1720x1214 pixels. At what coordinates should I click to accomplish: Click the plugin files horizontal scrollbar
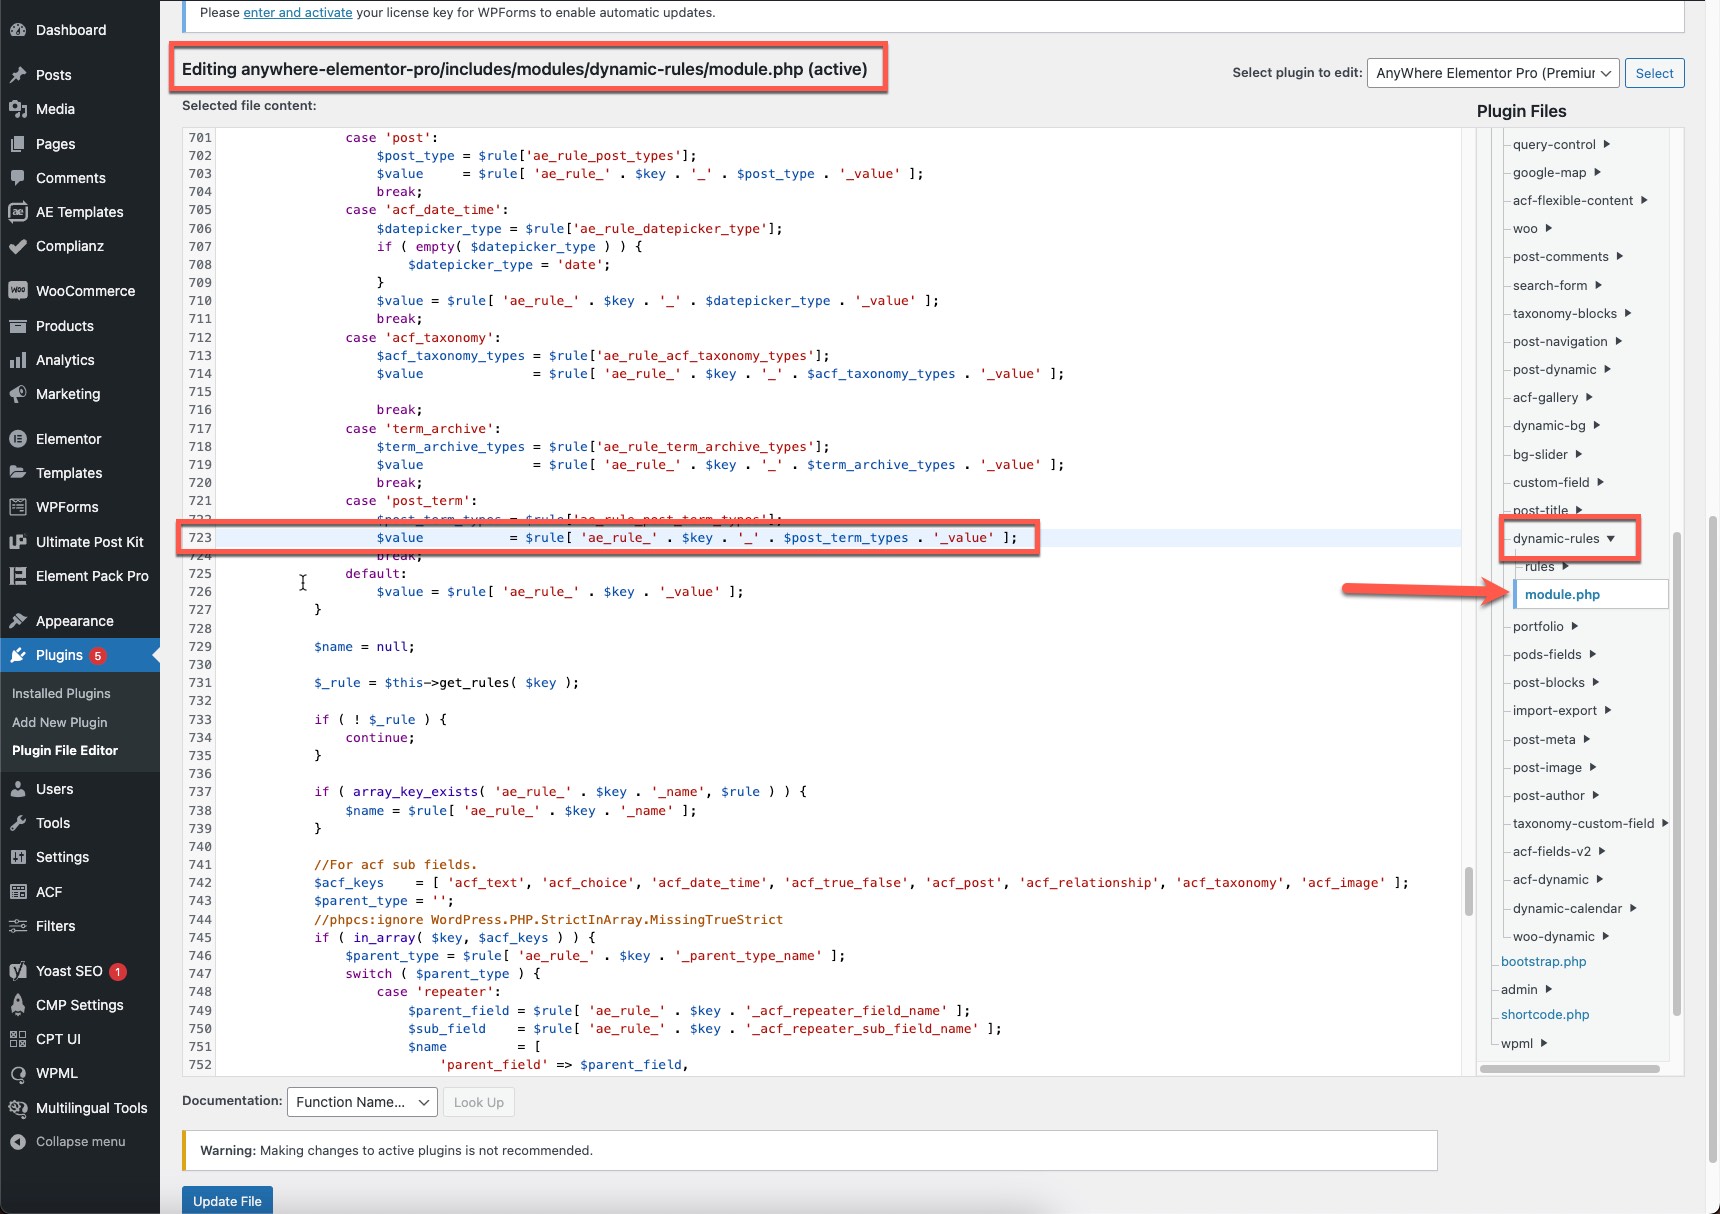pos(1570,1069)
